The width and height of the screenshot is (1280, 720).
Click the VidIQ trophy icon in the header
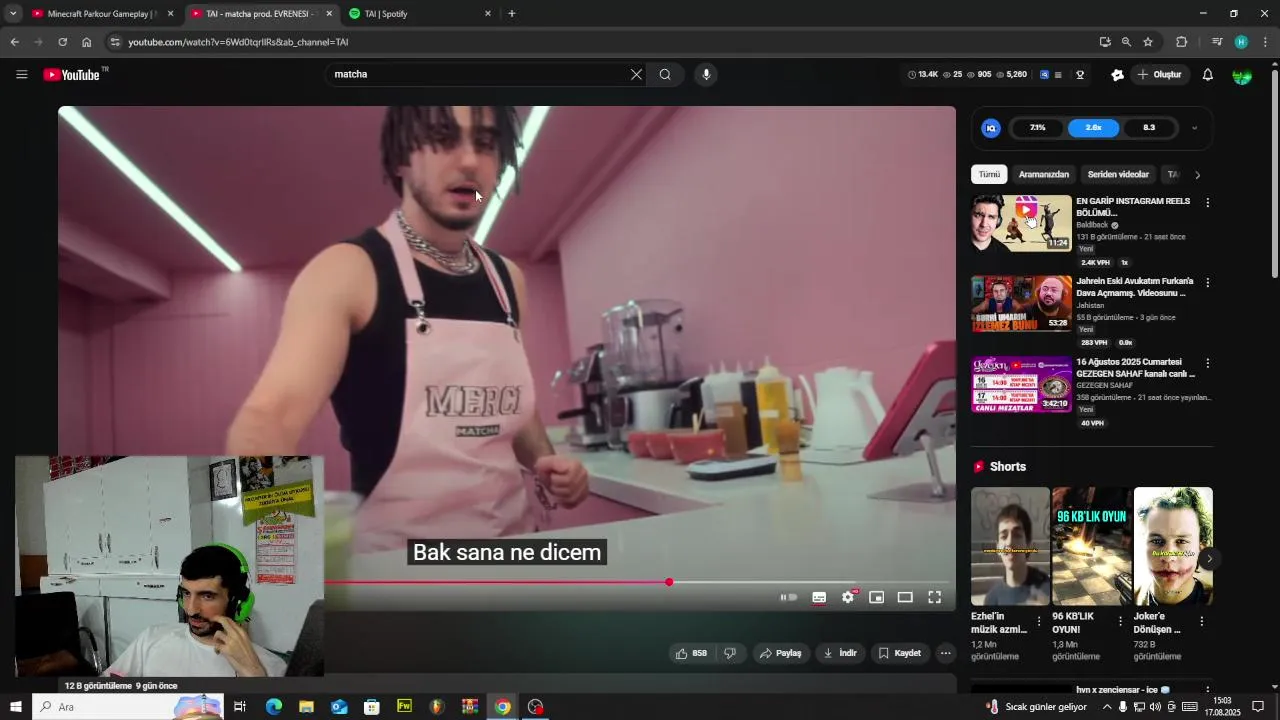[1080, 75]
